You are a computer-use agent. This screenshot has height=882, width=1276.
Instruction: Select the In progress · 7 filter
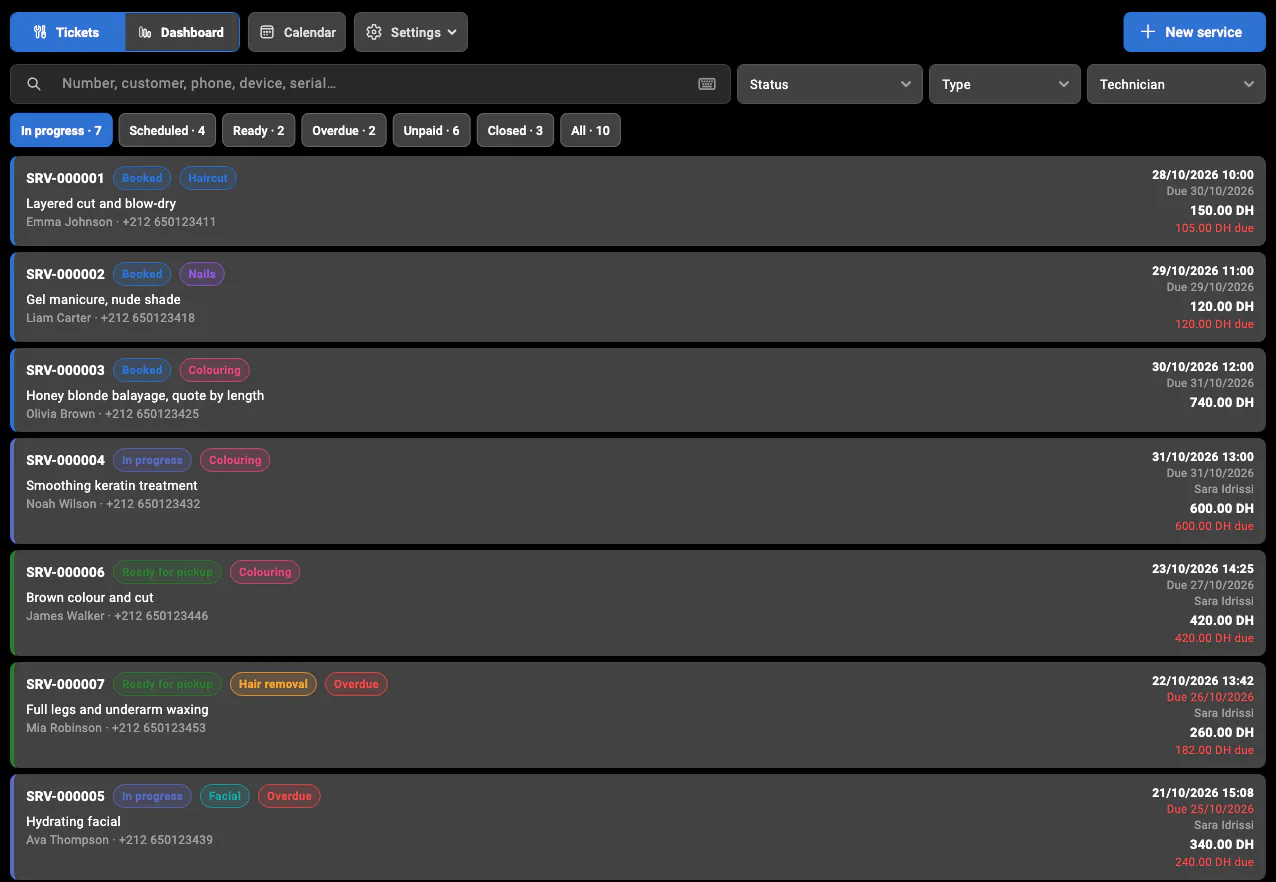coord(61,130)
